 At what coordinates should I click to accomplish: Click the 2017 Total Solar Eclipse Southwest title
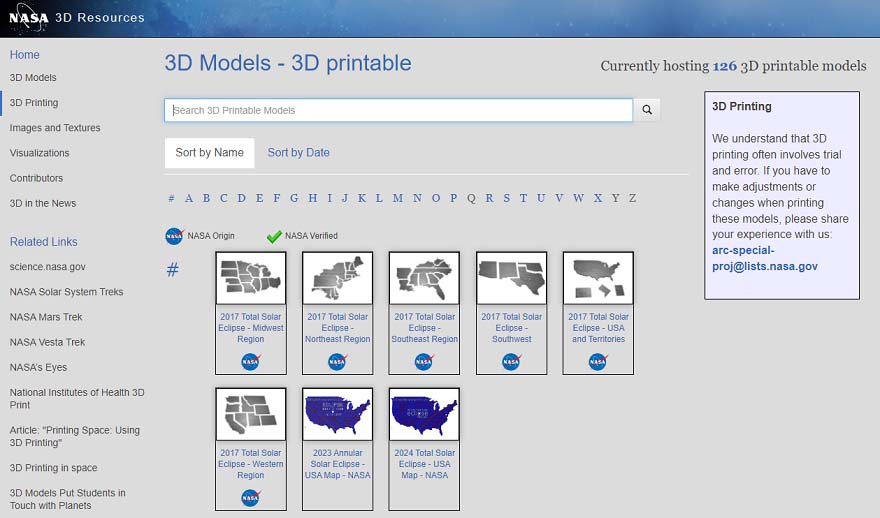(511, 328)
